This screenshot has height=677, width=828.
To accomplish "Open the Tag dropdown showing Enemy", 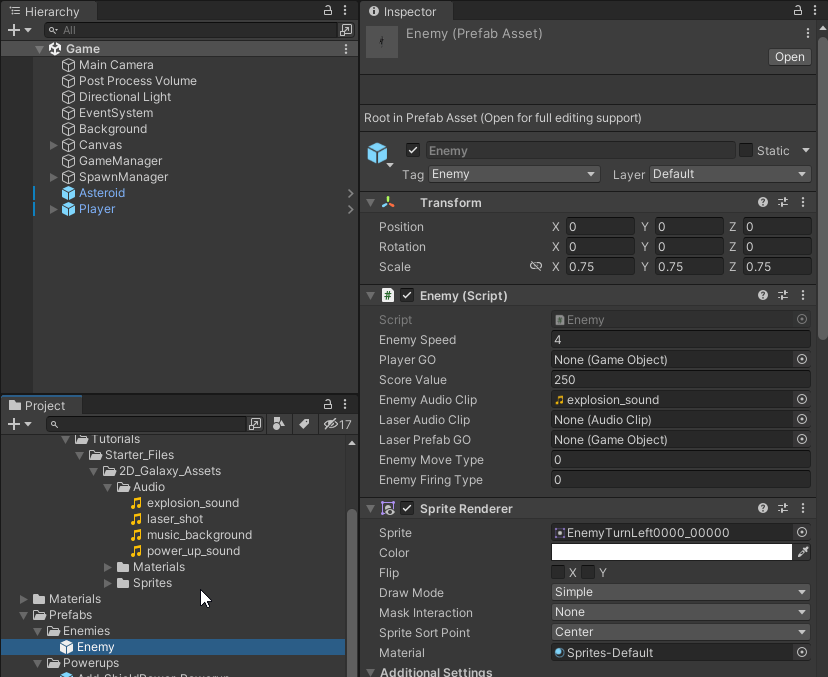I will pos(514,174).
